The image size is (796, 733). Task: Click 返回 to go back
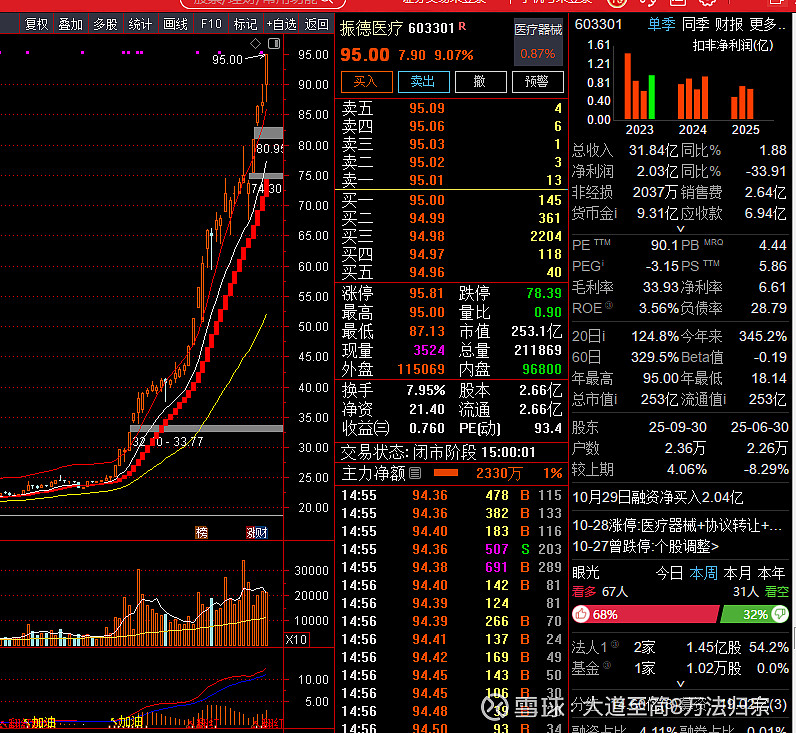pos(316,24)
